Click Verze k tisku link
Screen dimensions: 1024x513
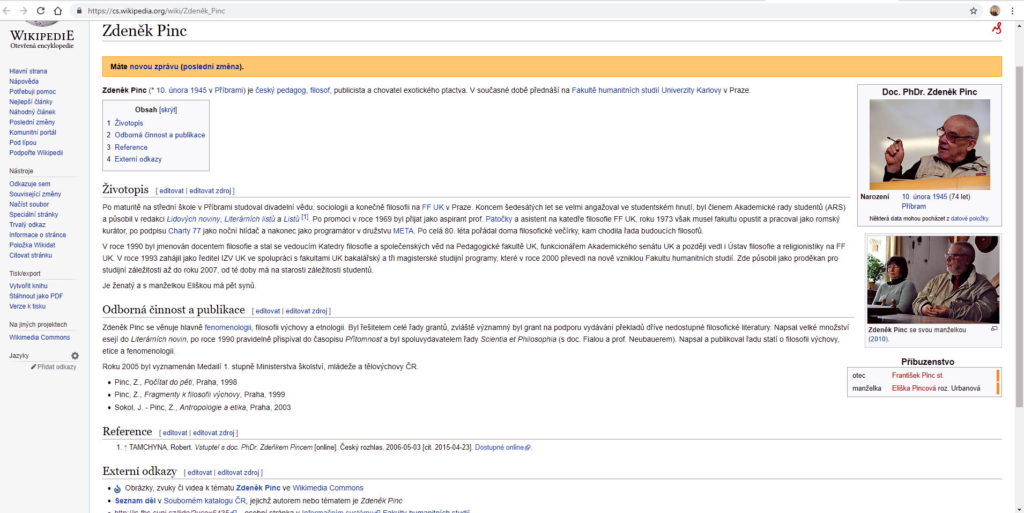(27, 306)
